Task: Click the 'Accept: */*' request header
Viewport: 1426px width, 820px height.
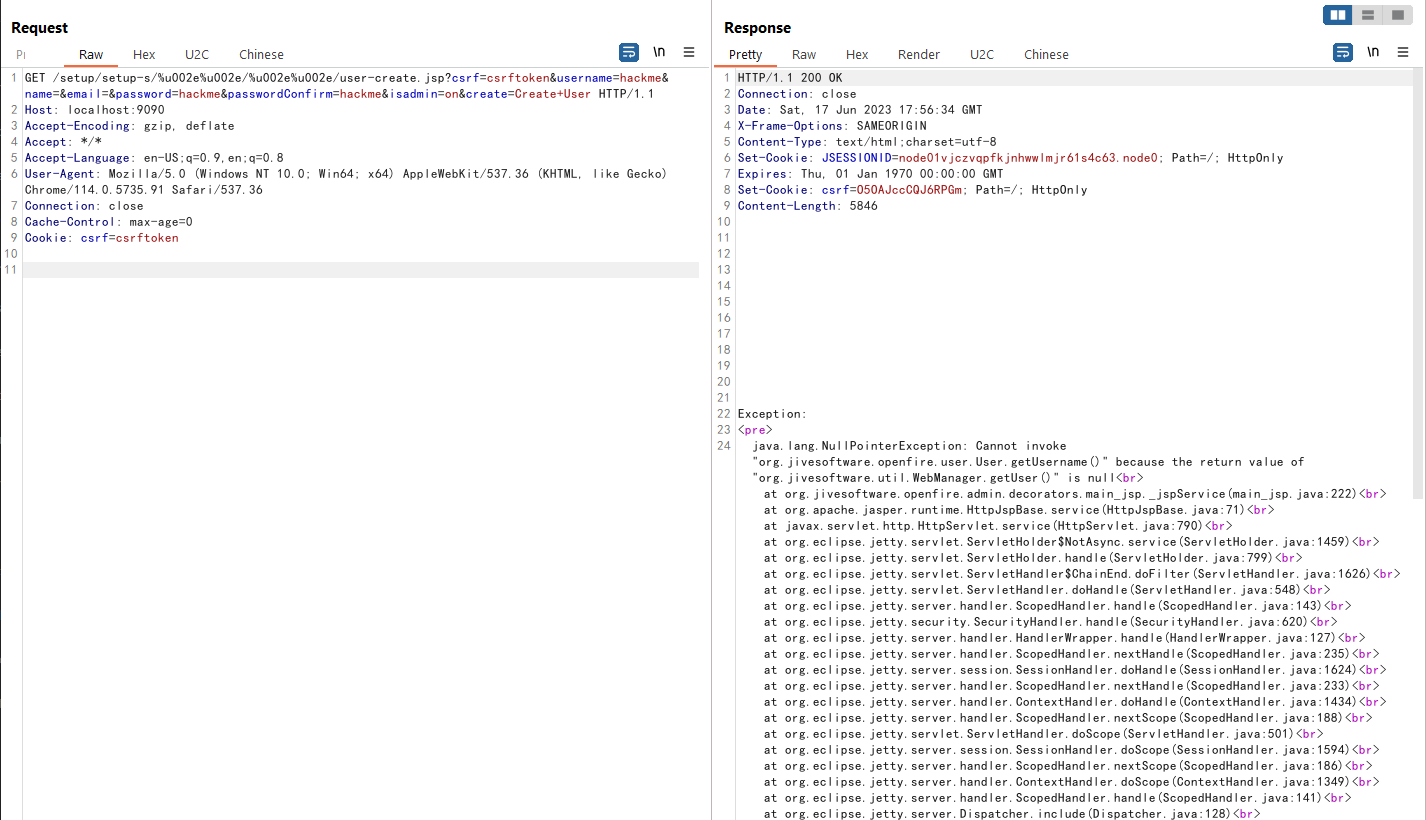Action: click(x=63, y=142)
